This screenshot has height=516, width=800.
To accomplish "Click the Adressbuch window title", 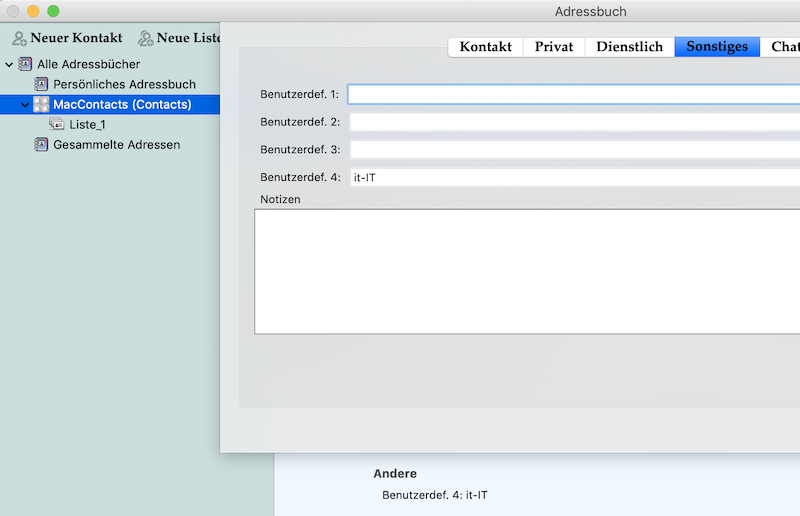I will [x=590, y=11].
